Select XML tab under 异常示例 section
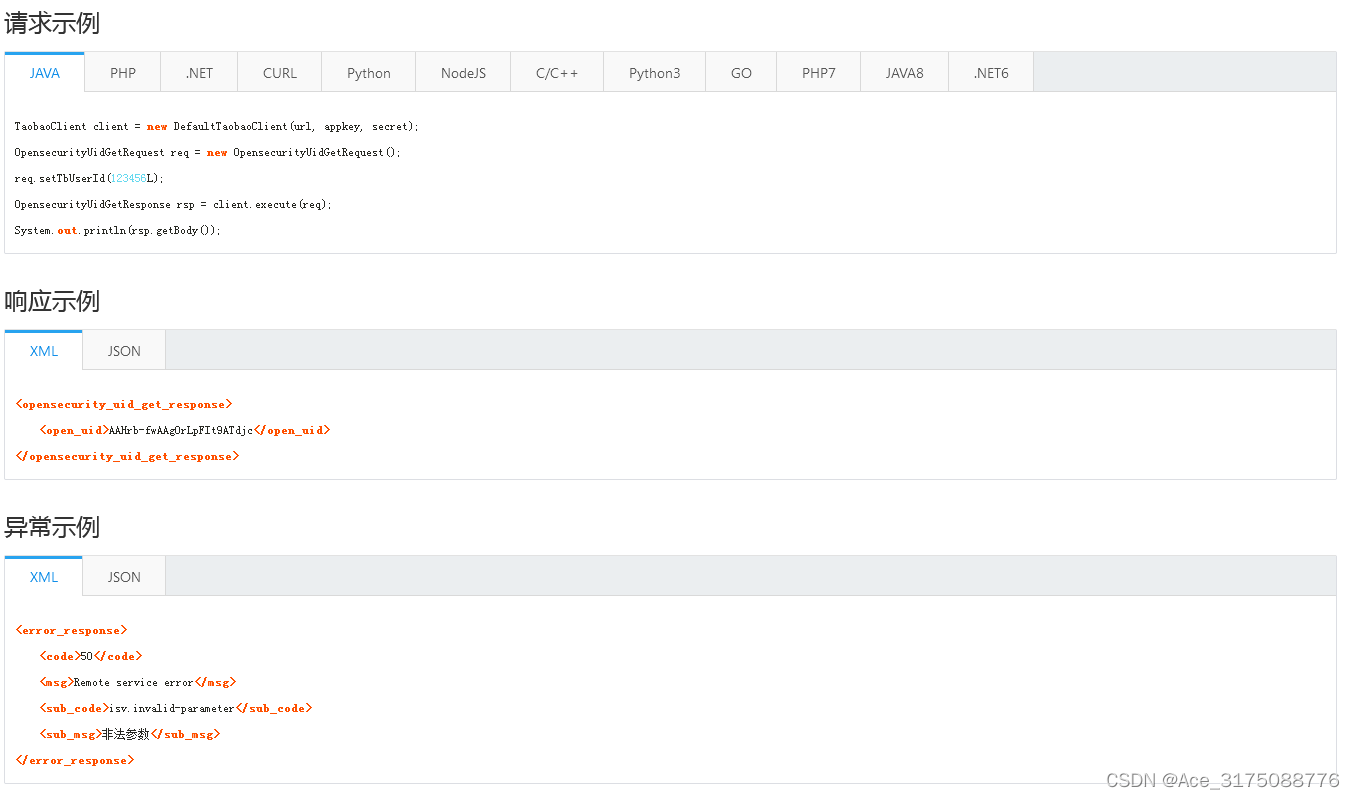This screenshot has height=799, width=1355. tap(43, 576)
